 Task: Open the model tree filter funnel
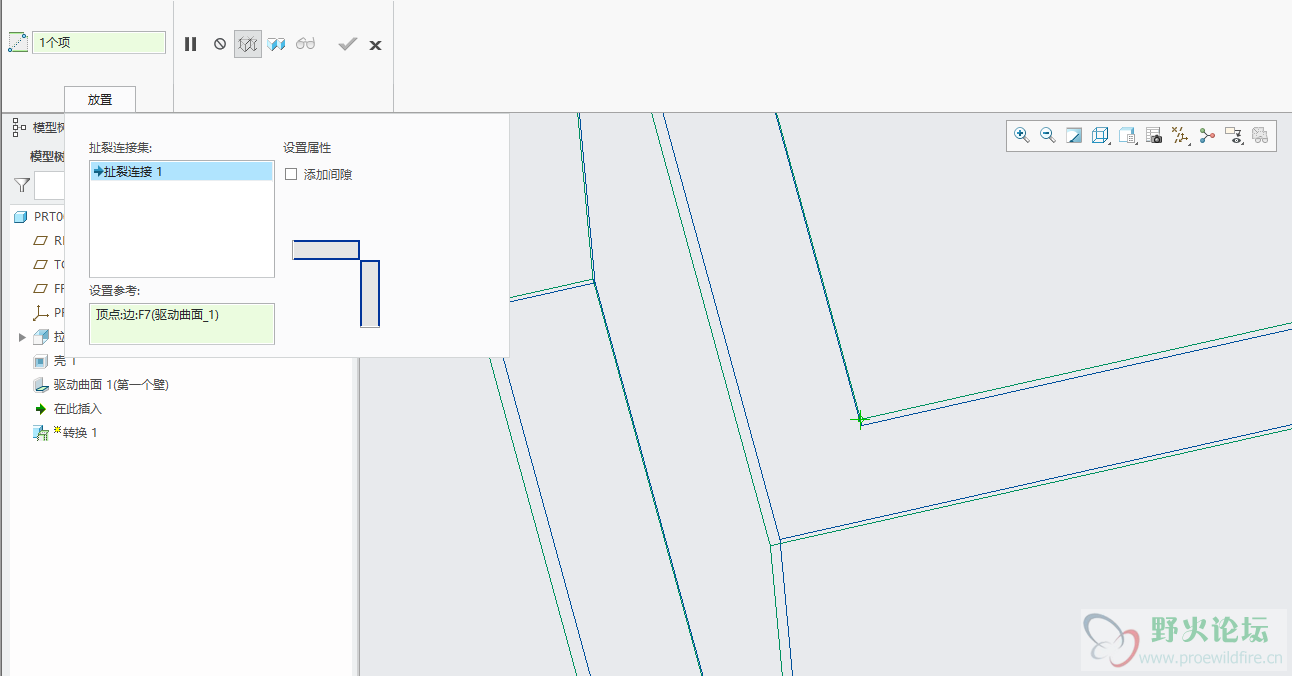point(22,185)
